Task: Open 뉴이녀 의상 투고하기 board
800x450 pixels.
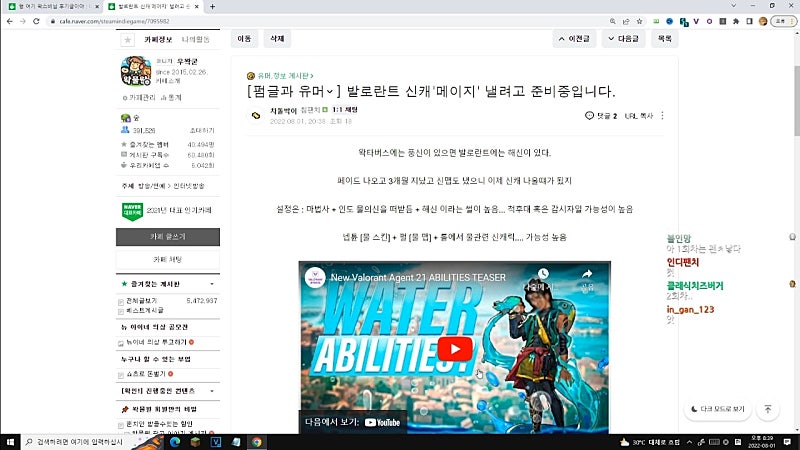Action: (157, 342)
